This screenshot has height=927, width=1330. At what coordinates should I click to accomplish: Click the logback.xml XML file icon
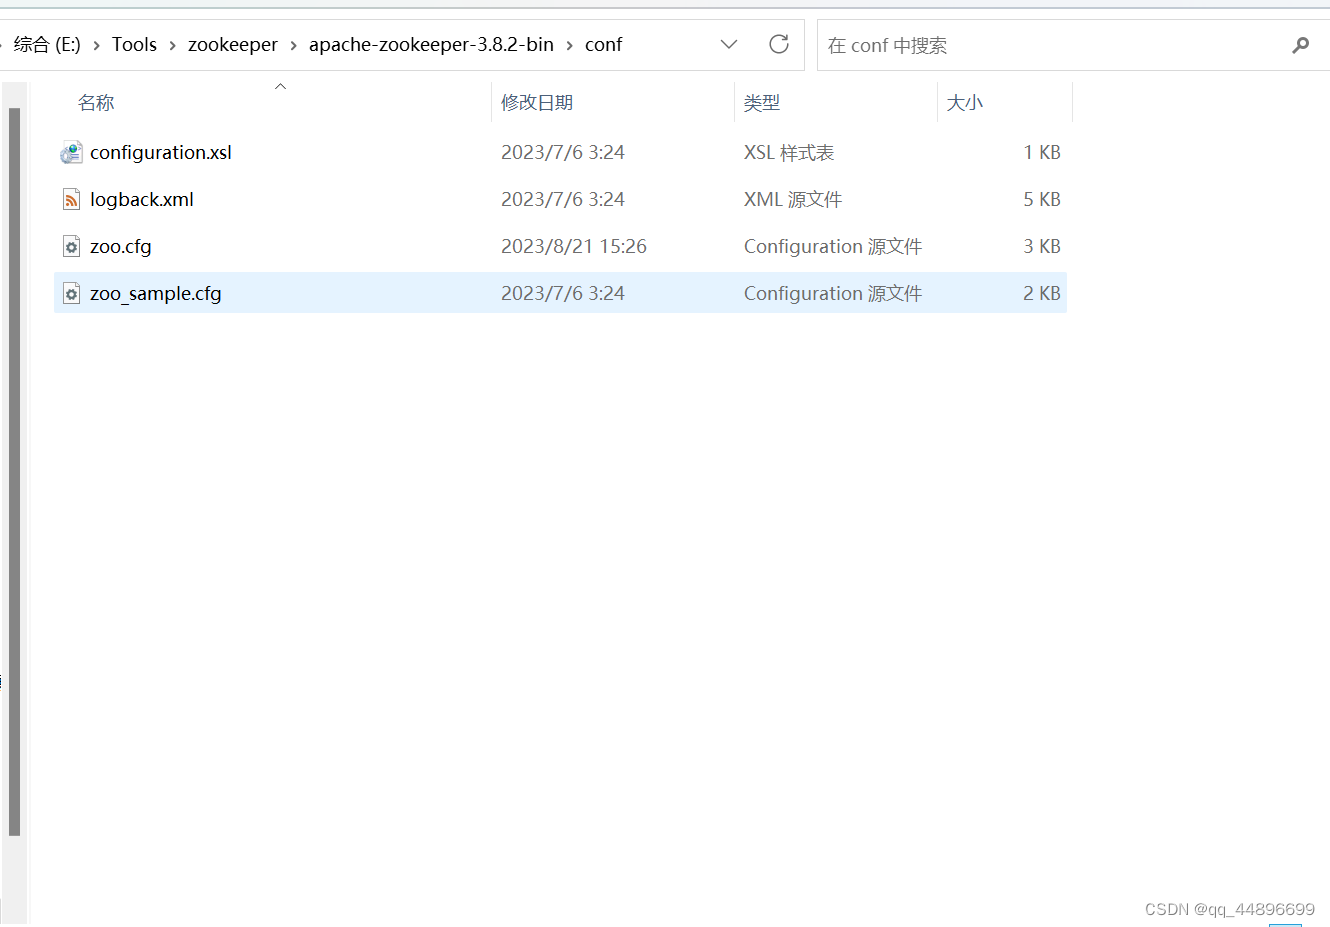[71, 199]
